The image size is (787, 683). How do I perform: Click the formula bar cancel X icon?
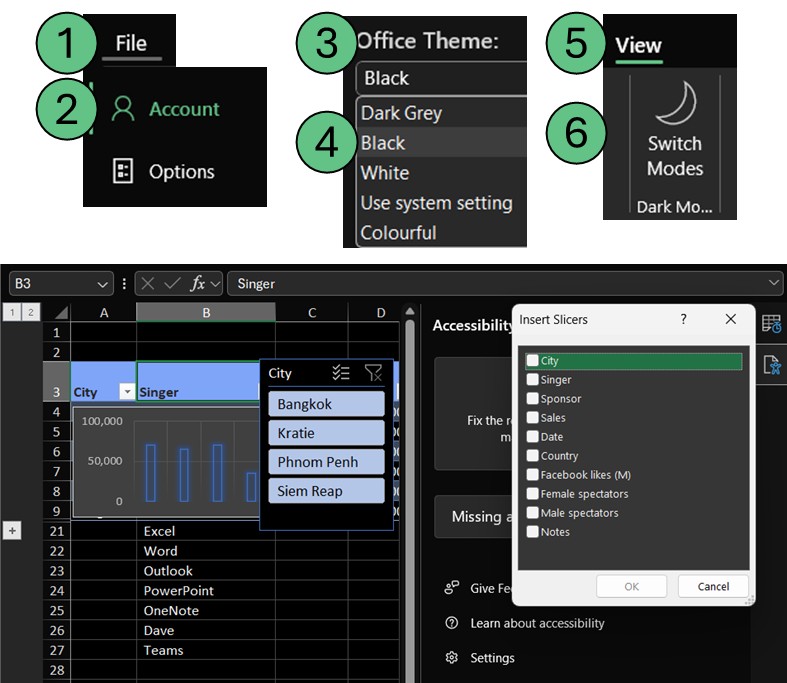[148, 284]
